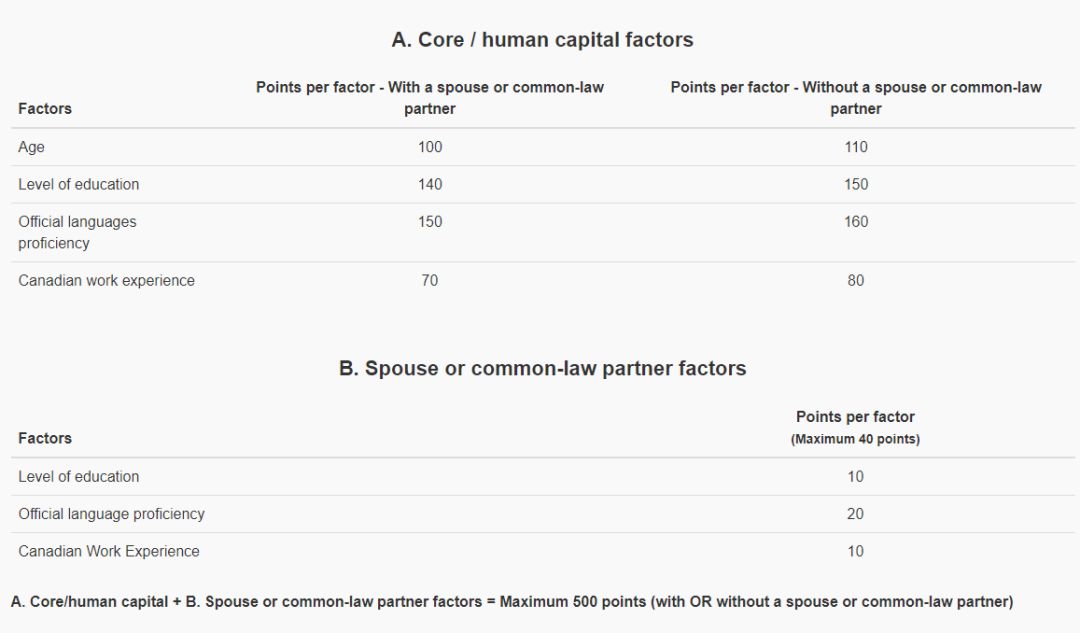Click the value 20 in spouse factors table
1080x633 pixels.
(856, 514)
